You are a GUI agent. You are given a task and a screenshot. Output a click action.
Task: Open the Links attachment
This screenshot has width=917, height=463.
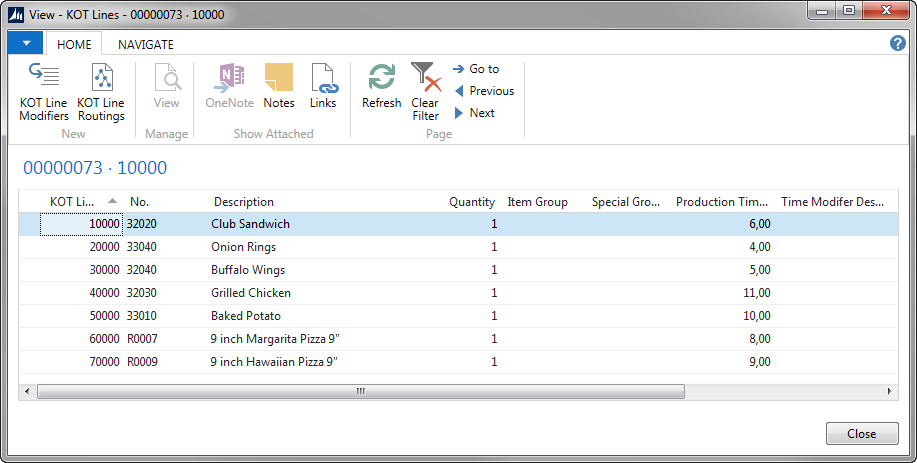[x=323, y=87]
